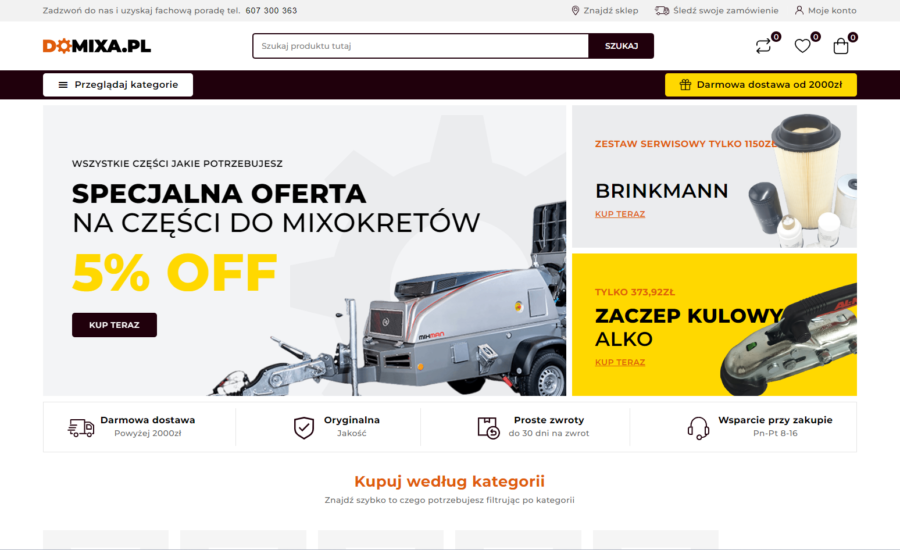900x550 pixels.
Task: Expand the Przeglądaj kategorie menu
Action: click(x=118, y=85)
